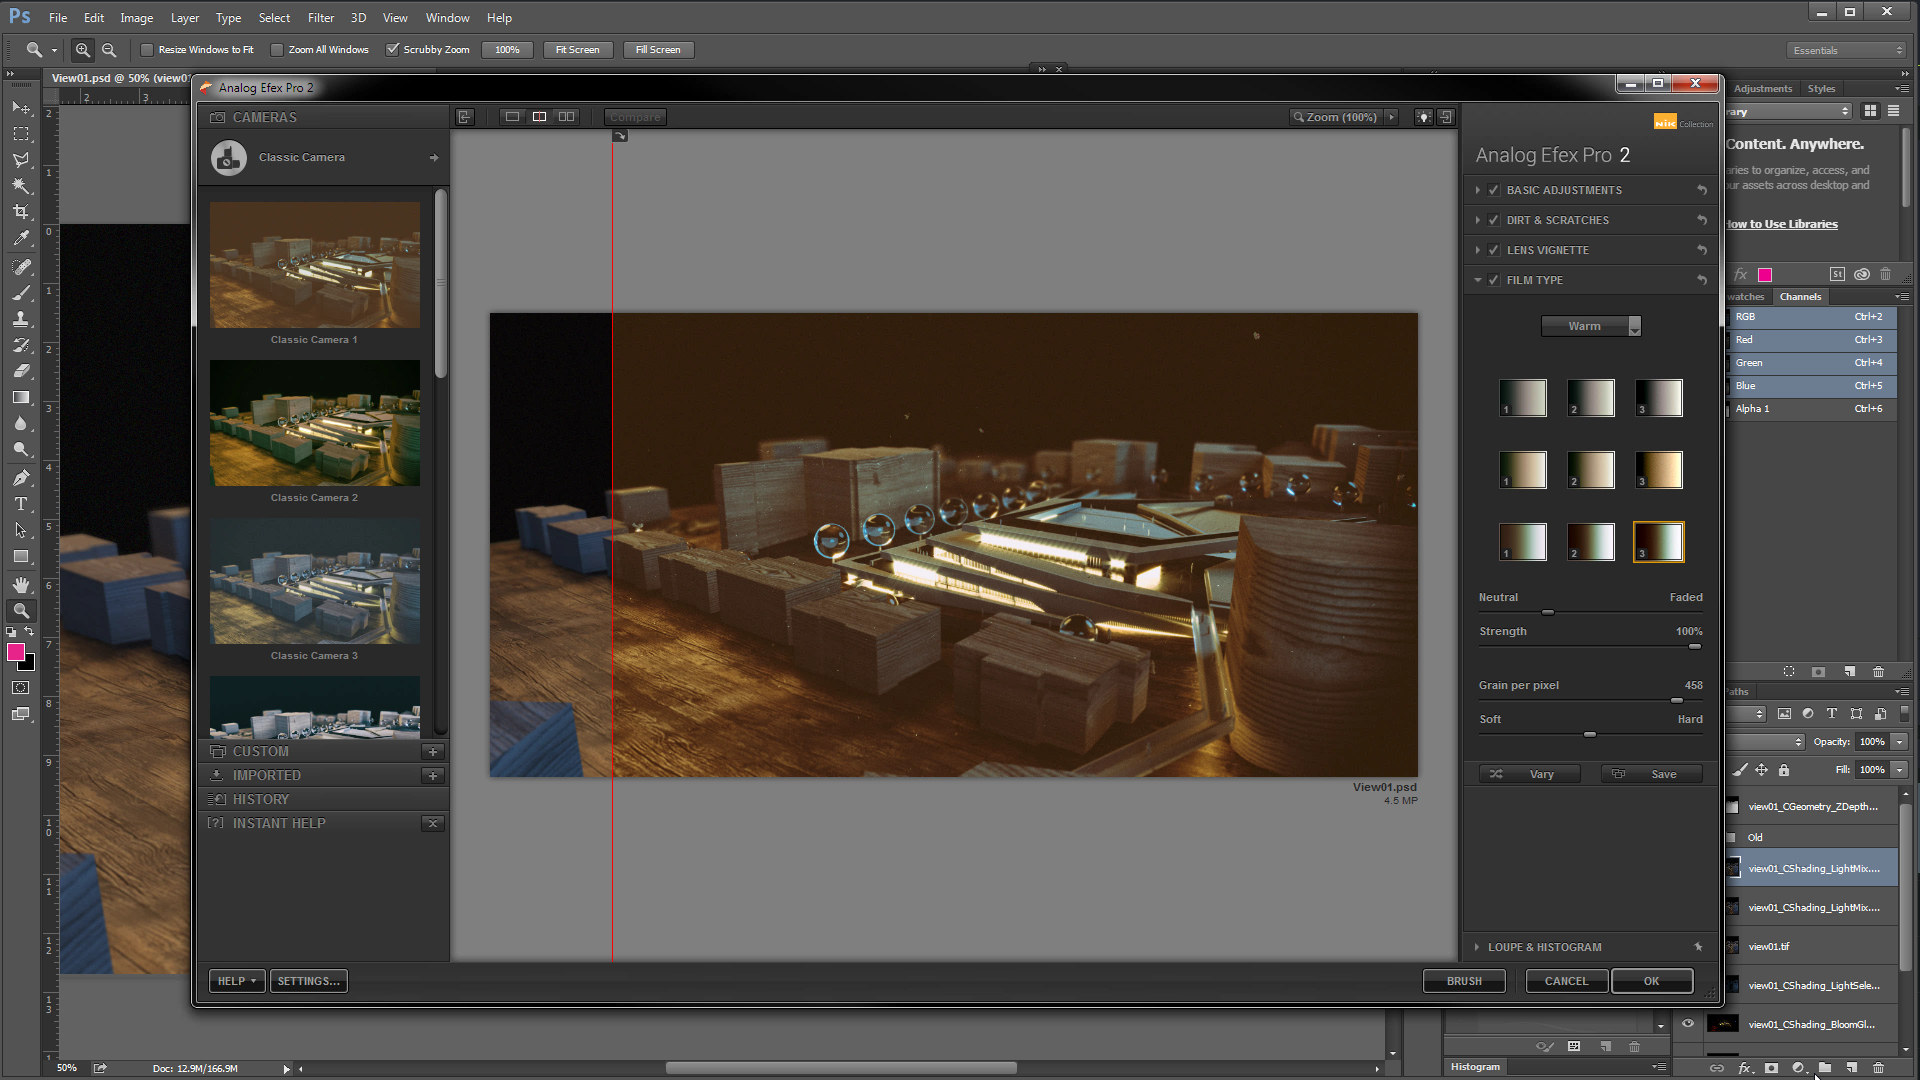Collapse the Film Type section
The image size is (1920, 1080).
coord(1477,280)
